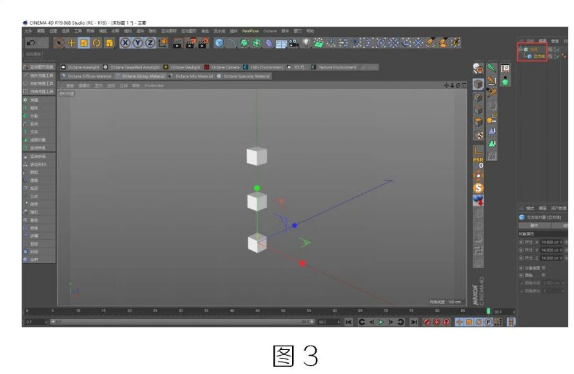The height and width of the screenshot is (374, 574).
Task: Add a Cube primitive from toolbar
Action: coord(219,43)
